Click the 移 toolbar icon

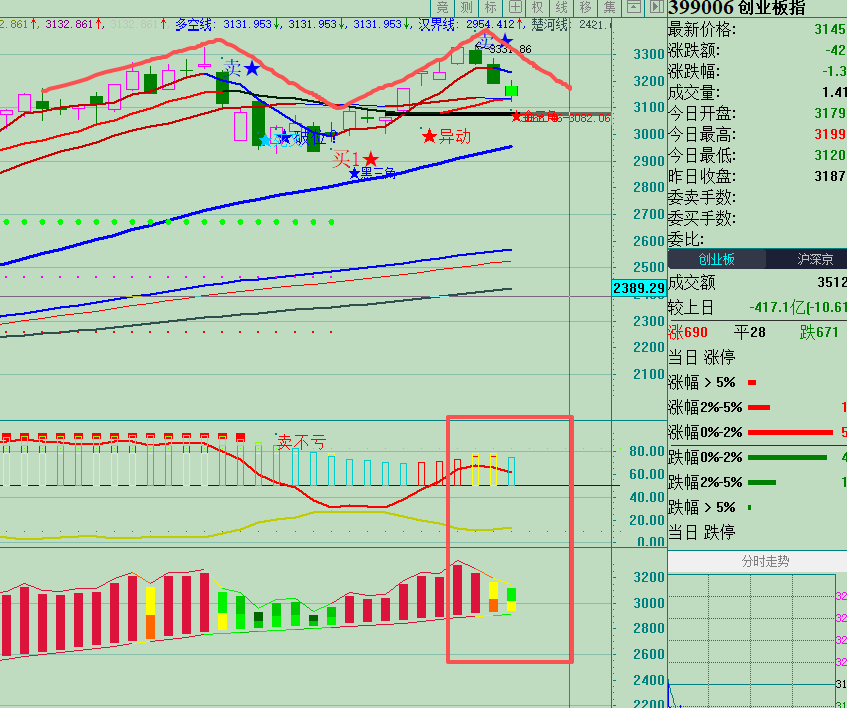585,8
